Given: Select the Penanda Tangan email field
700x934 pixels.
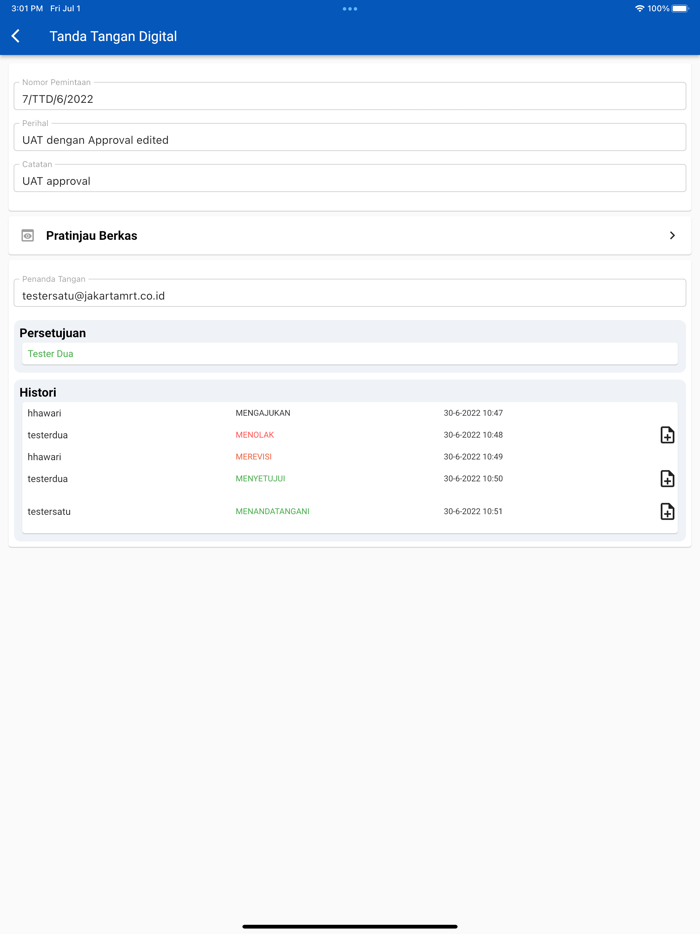Looking at the screenshot, I should click(x=350, y=295).
